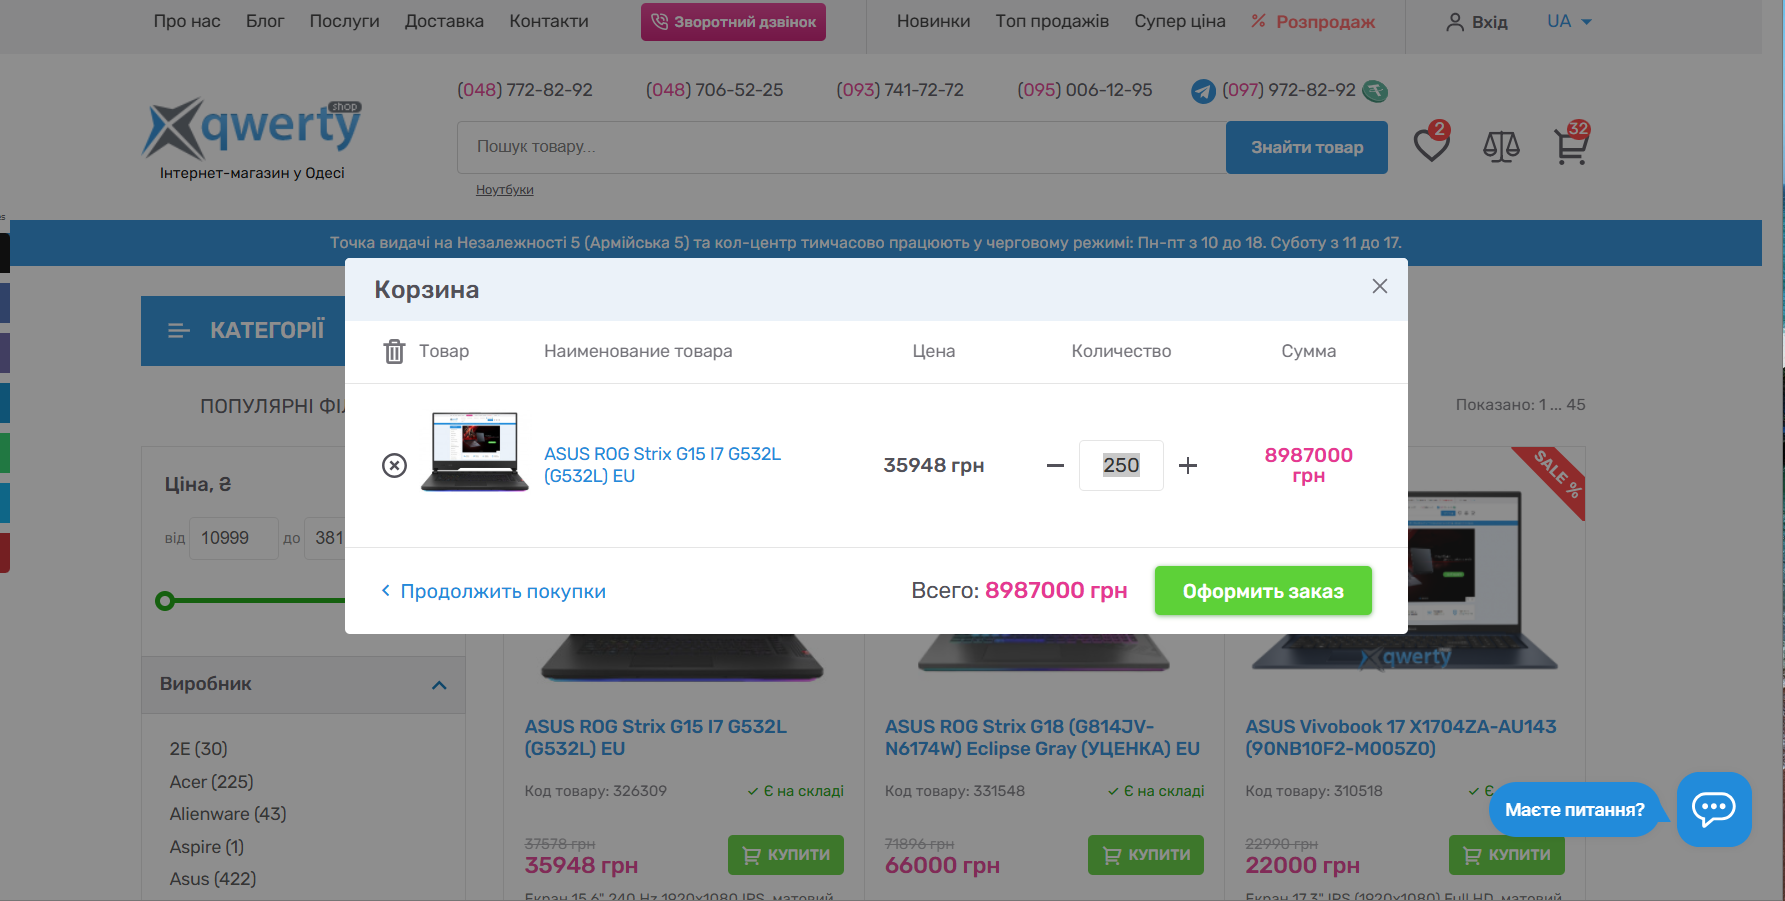Click the quantity field showing 250
This screenshot has height=901, width=1785.
(1121, 465)
